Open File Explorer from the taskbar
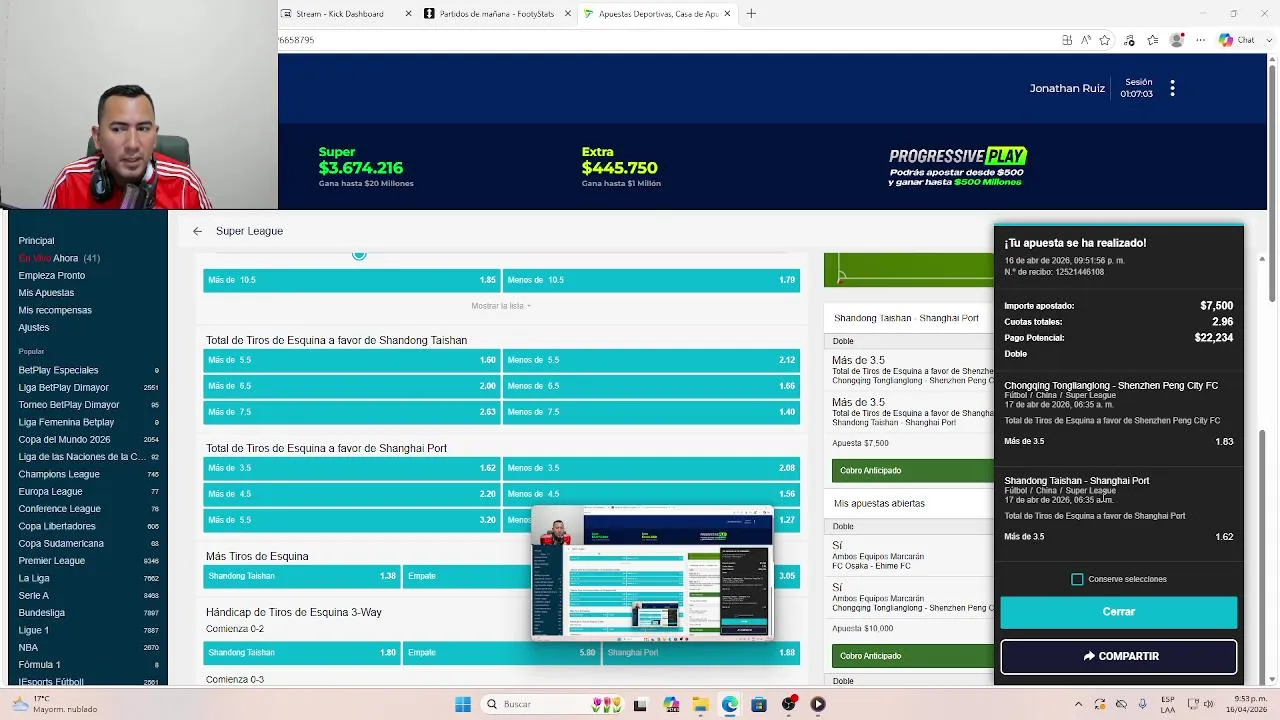 (700, 704)
